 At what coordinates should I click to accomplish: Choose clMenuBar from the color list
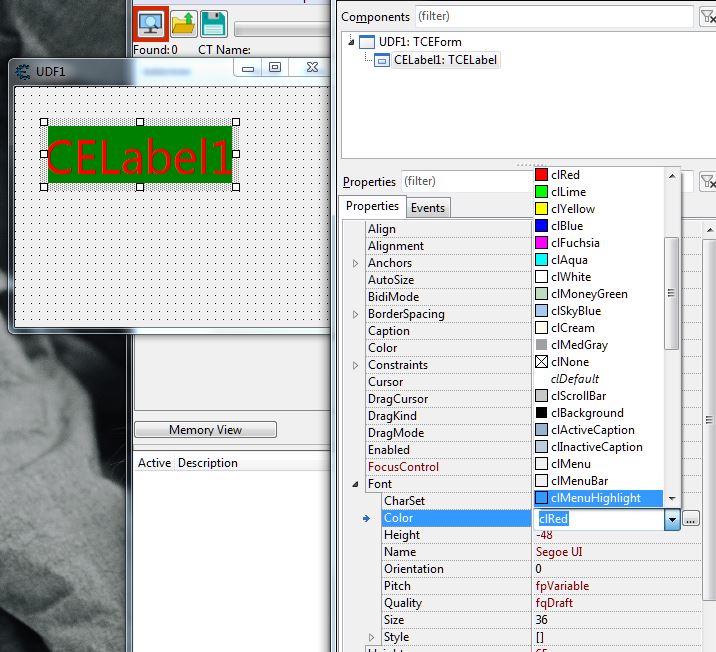[x=598, y=481]
